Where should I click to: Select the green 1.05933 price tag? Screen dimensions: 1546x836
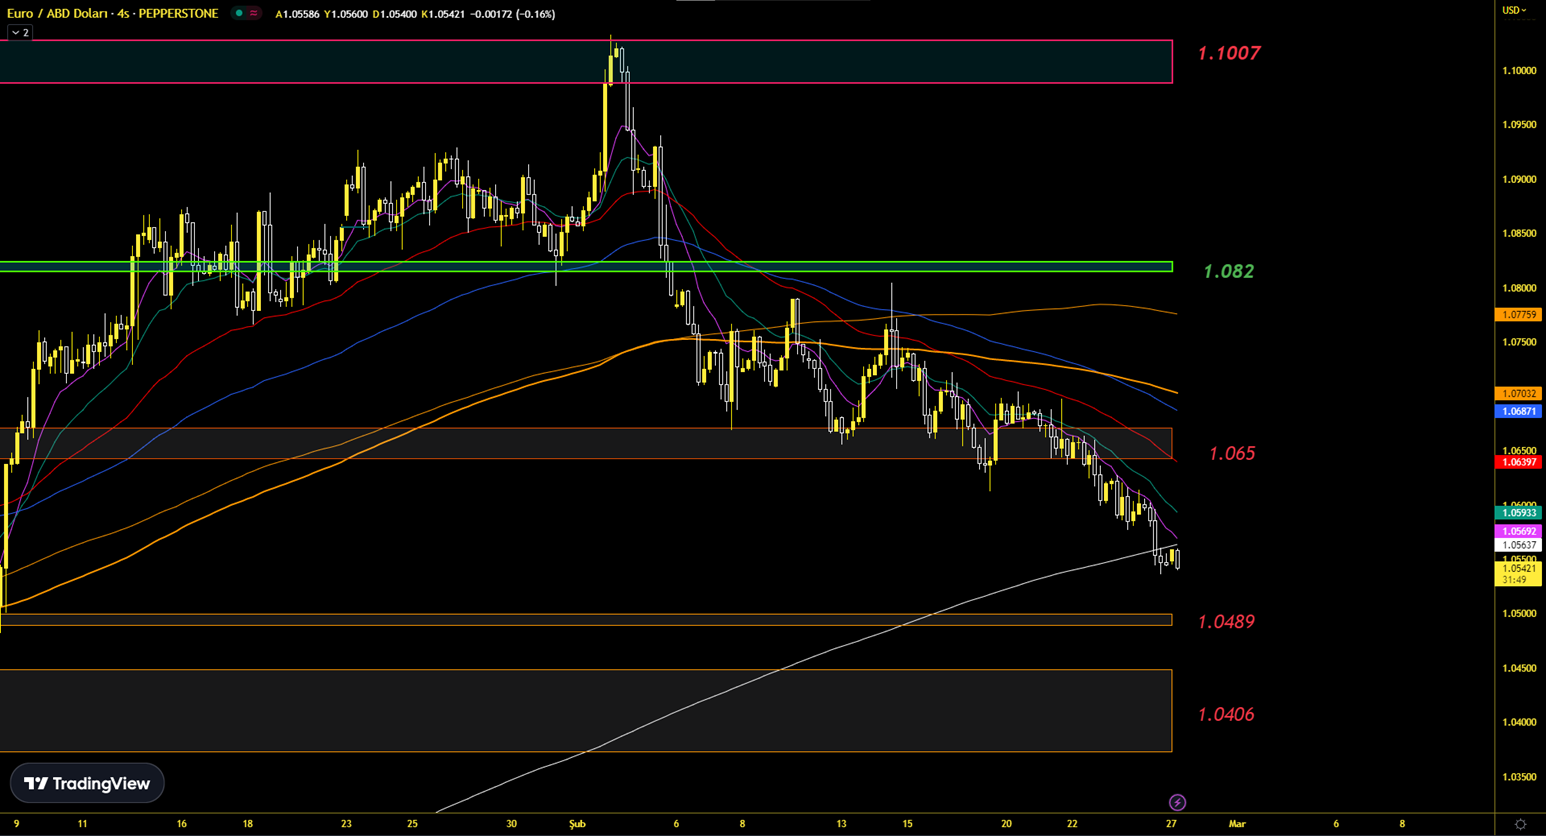(1518, 513)
